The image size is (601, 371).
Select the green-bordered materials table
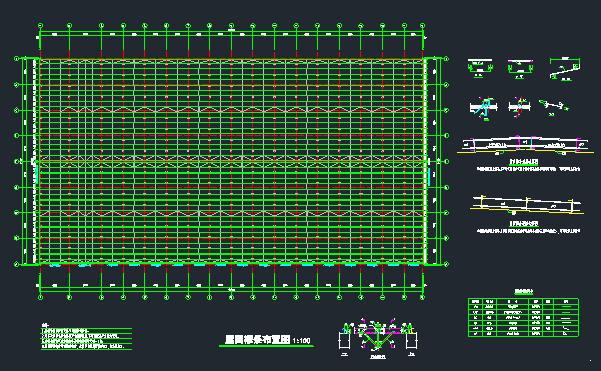(x=523, y=317)
